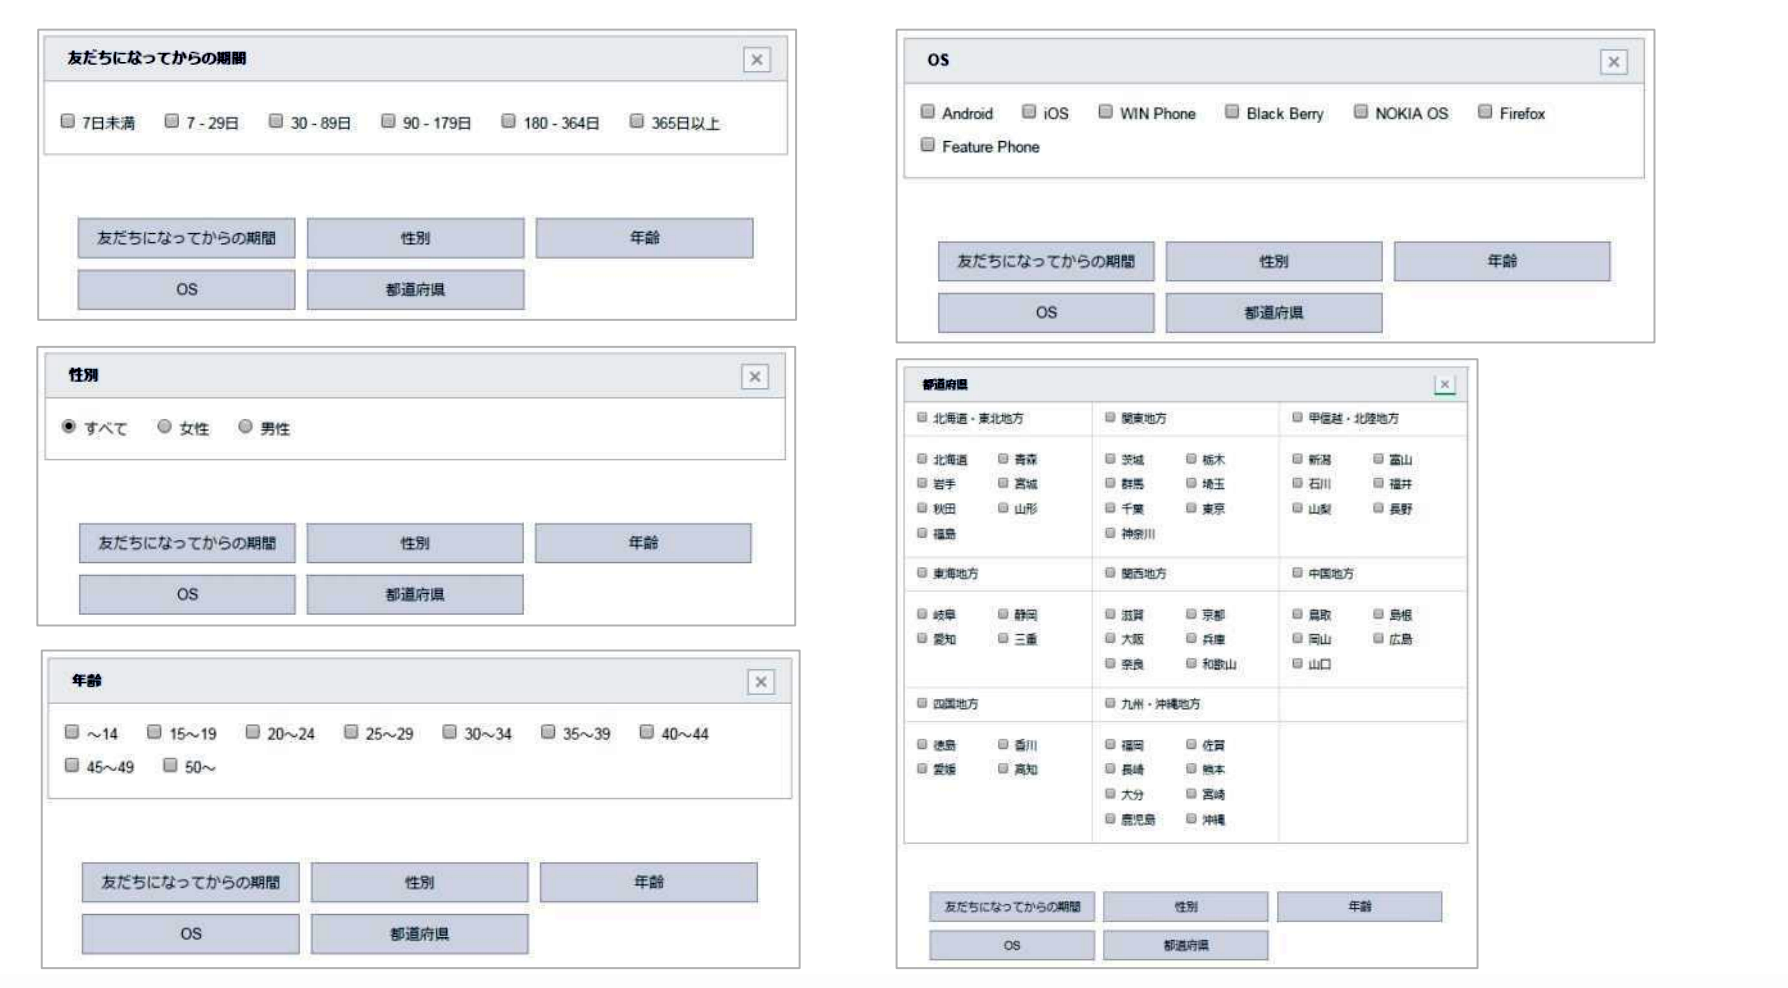1788x988 pixels.
Task: Check the 四国地方 region checkbox
Action: (x=922, y=703)
